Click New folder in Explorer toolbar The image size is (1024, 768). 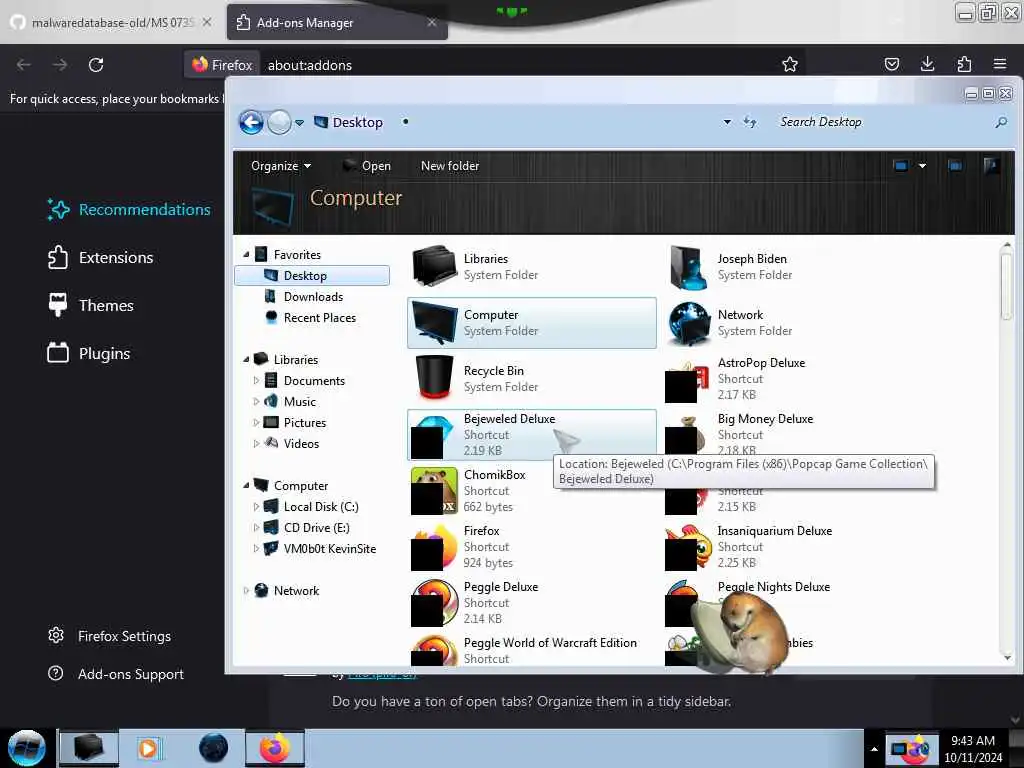click(x=450, y=166)
